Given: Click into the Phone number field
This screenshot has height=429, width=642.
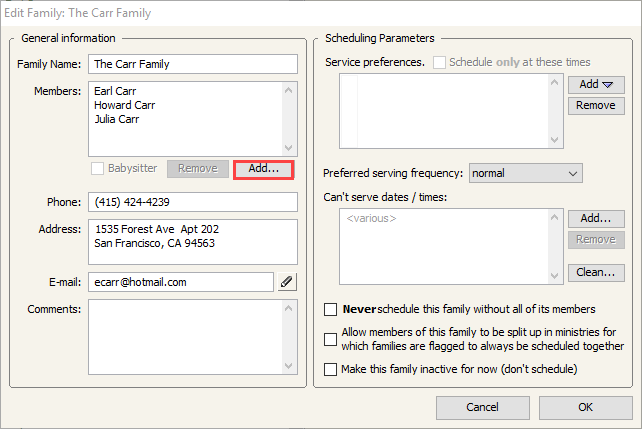Looking at the screenshot, I should tap(193, 202).
